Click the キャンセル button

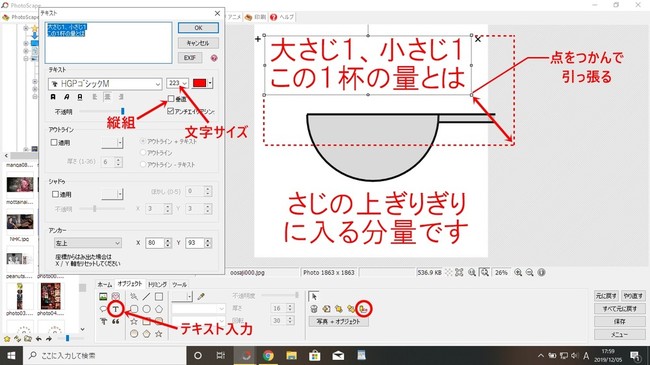pyautogui.click(x=198, y=43)
